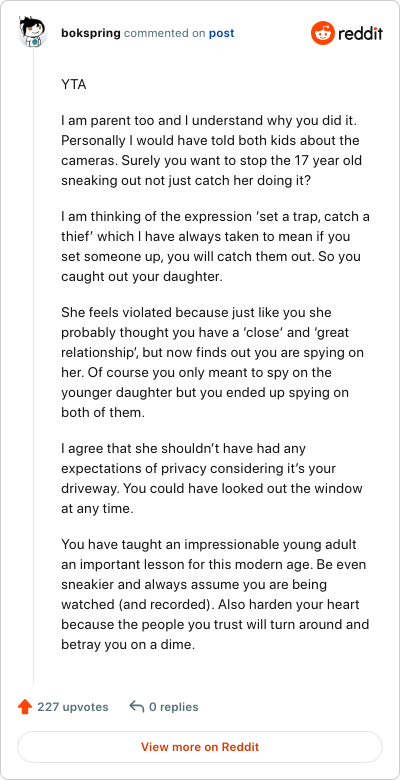Click 'You have taught an impressionable young adult' line
Viewport: 400px width, 780px height.
[209, 544]
